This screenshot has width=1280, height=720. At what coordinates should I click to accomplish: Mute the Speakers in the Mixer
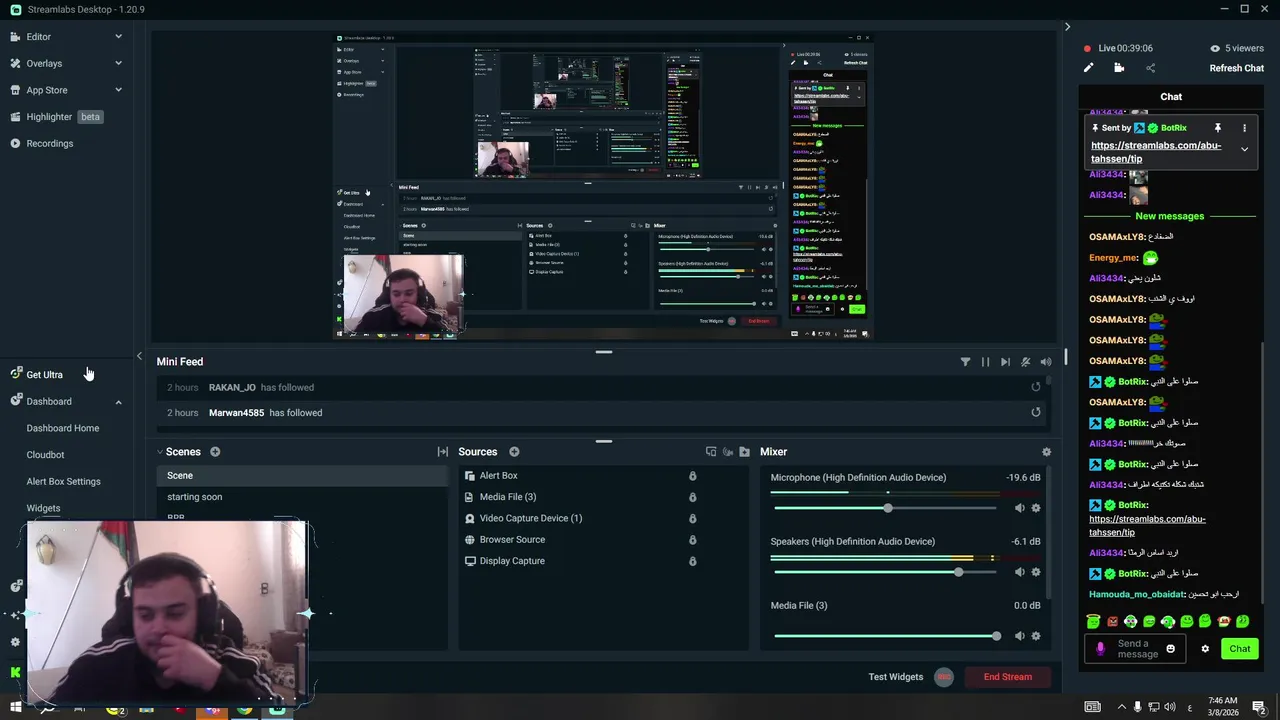tap(1019, 572)
